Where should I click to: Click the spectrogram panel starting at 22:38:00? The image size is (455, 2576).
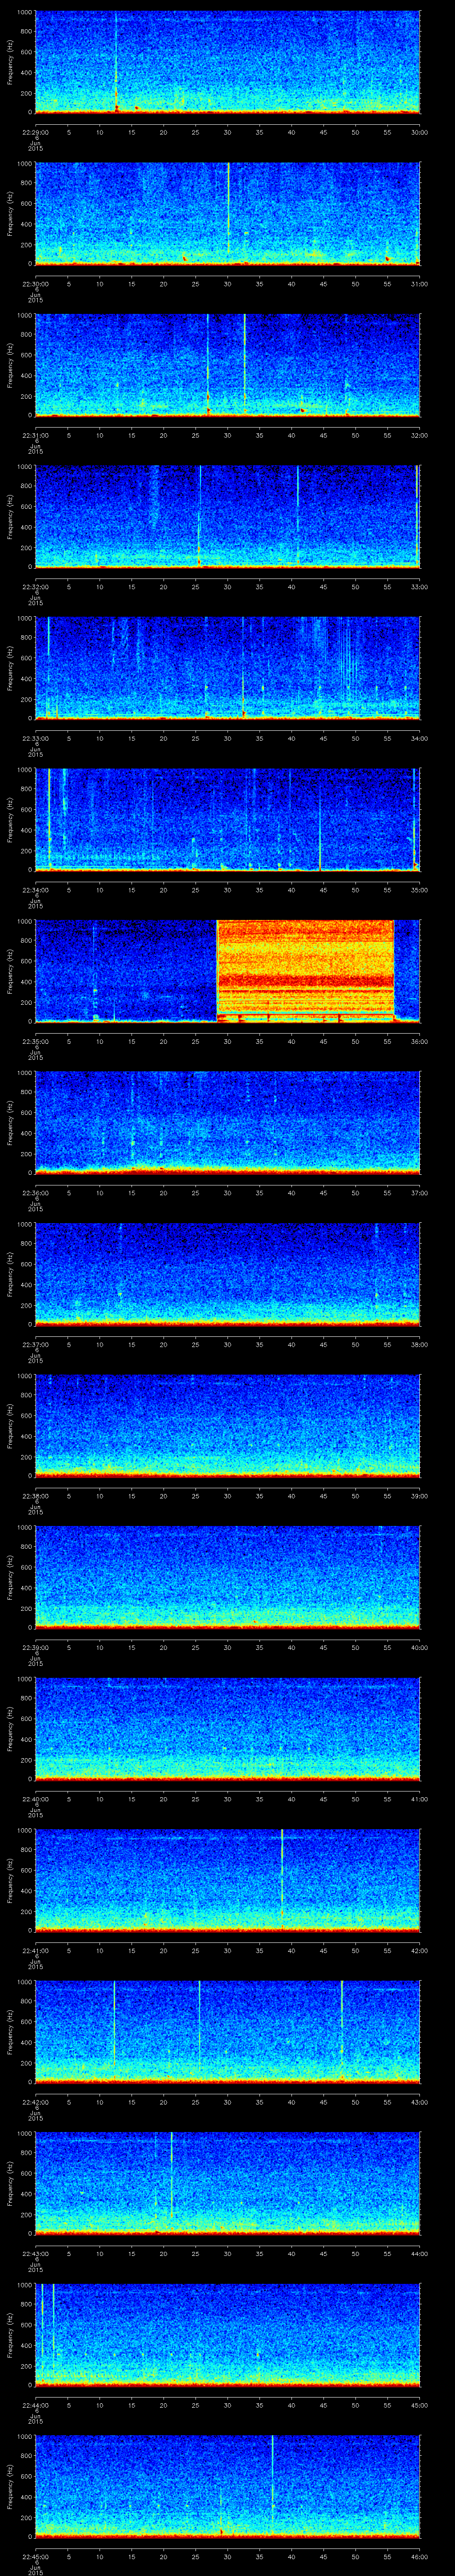[227, 1426]
